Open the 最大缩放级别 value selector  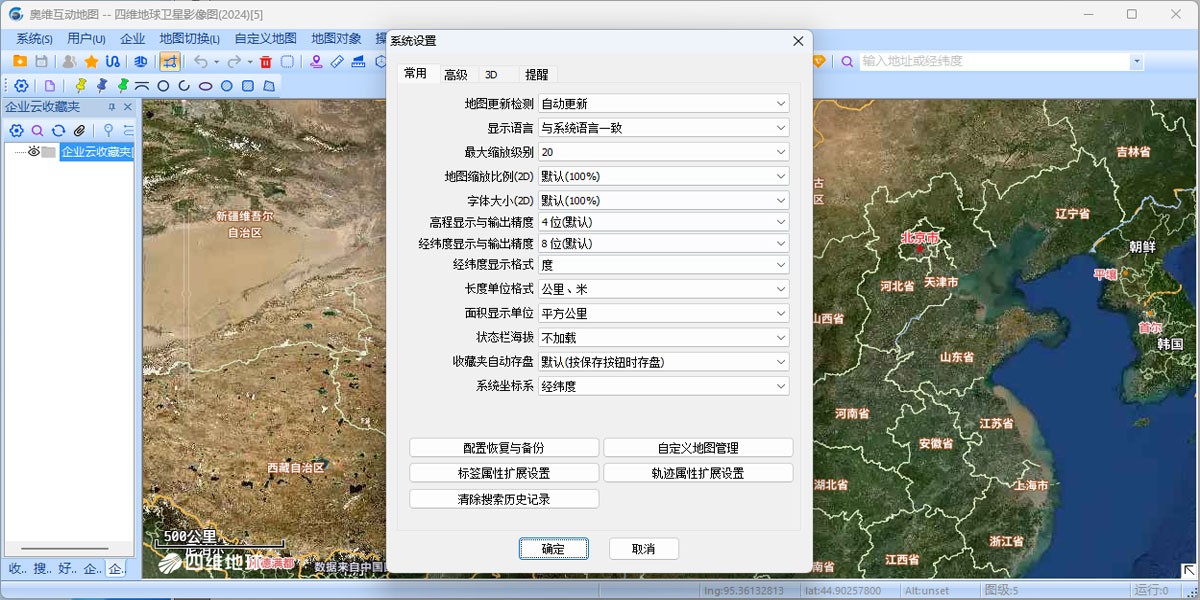(x=663, y=152)
